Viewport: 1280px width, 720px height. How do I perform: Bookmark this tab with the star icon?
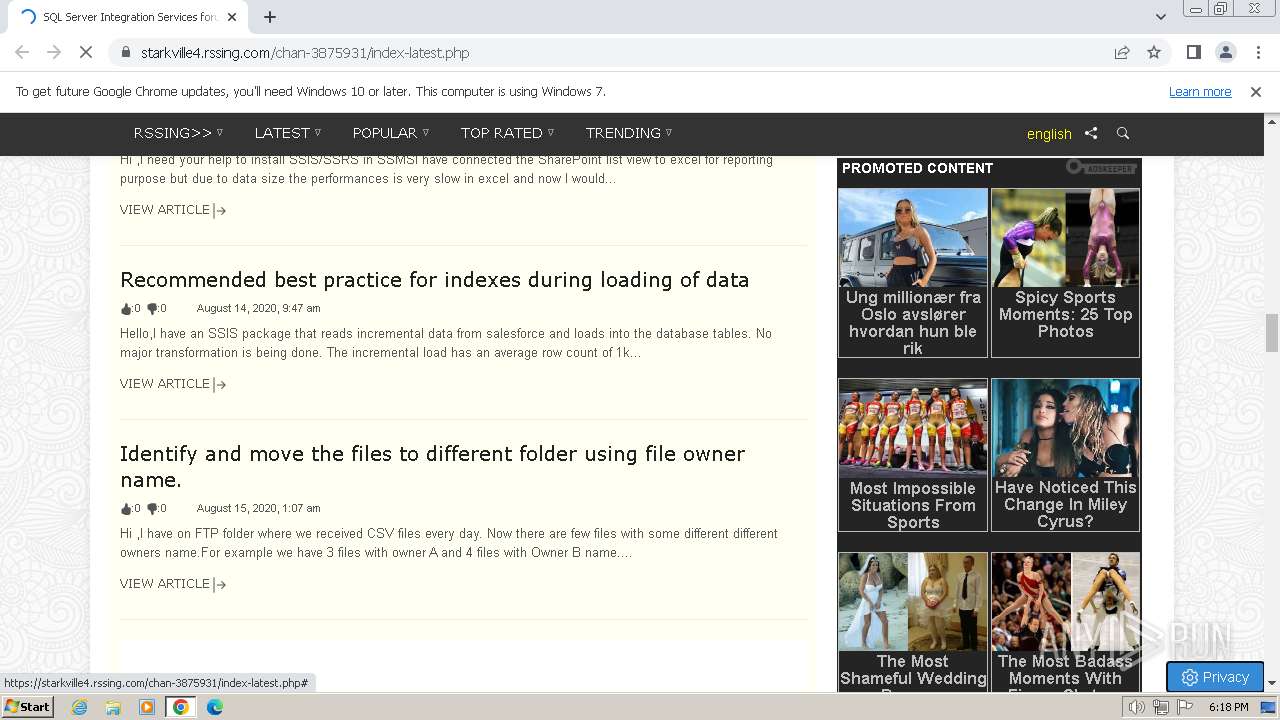point(1154,52)
